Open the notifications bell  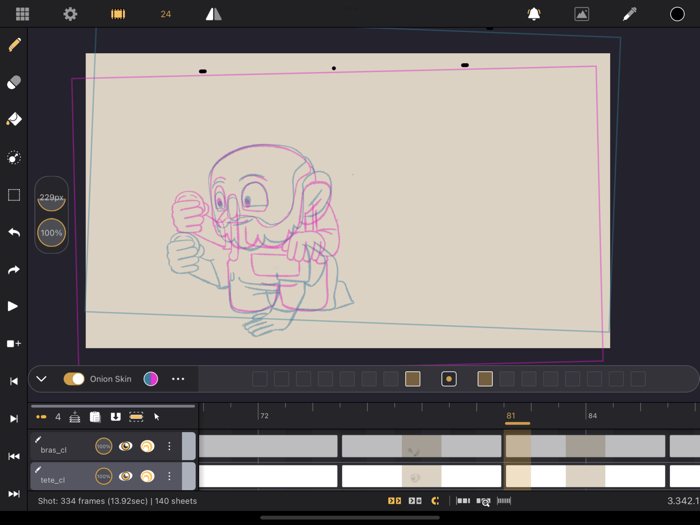pos(534,14)
